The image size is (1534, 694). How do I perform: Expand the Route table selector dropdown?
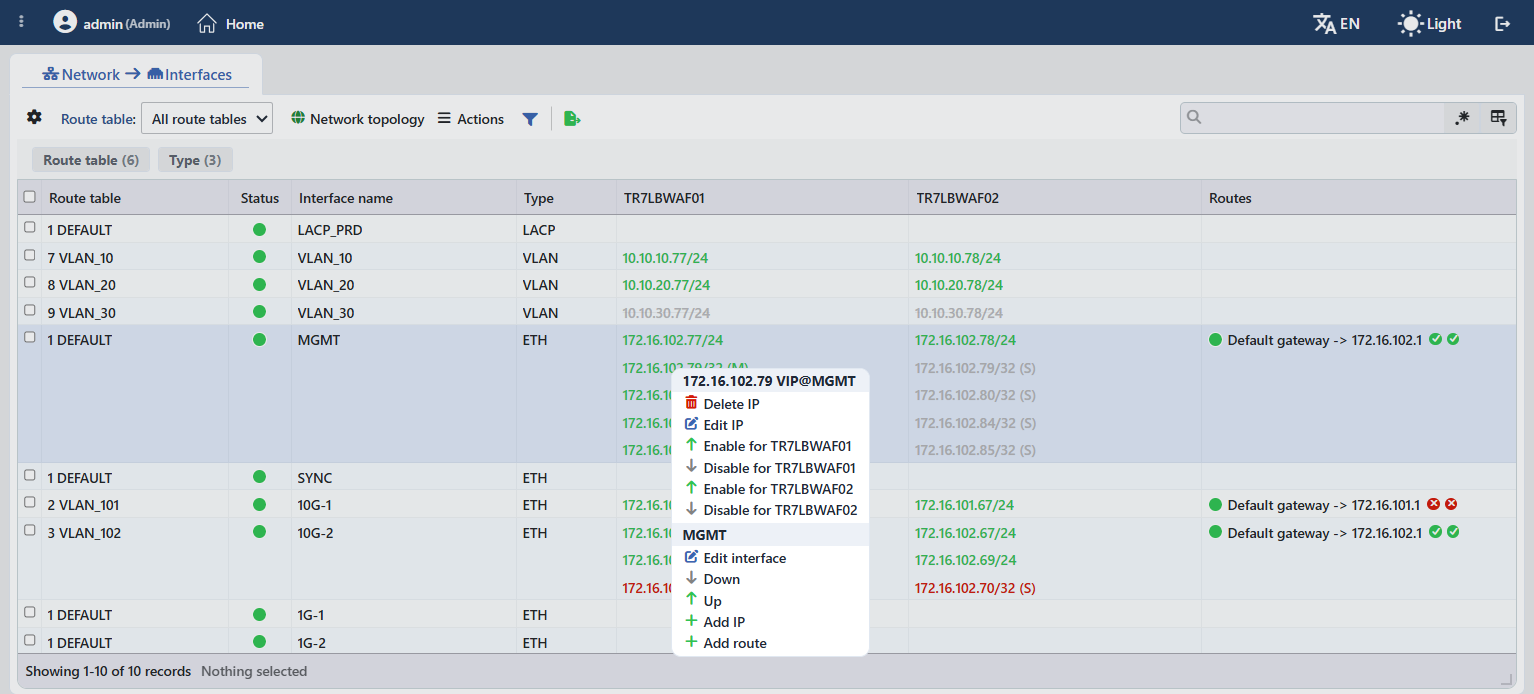pos(207,119)
